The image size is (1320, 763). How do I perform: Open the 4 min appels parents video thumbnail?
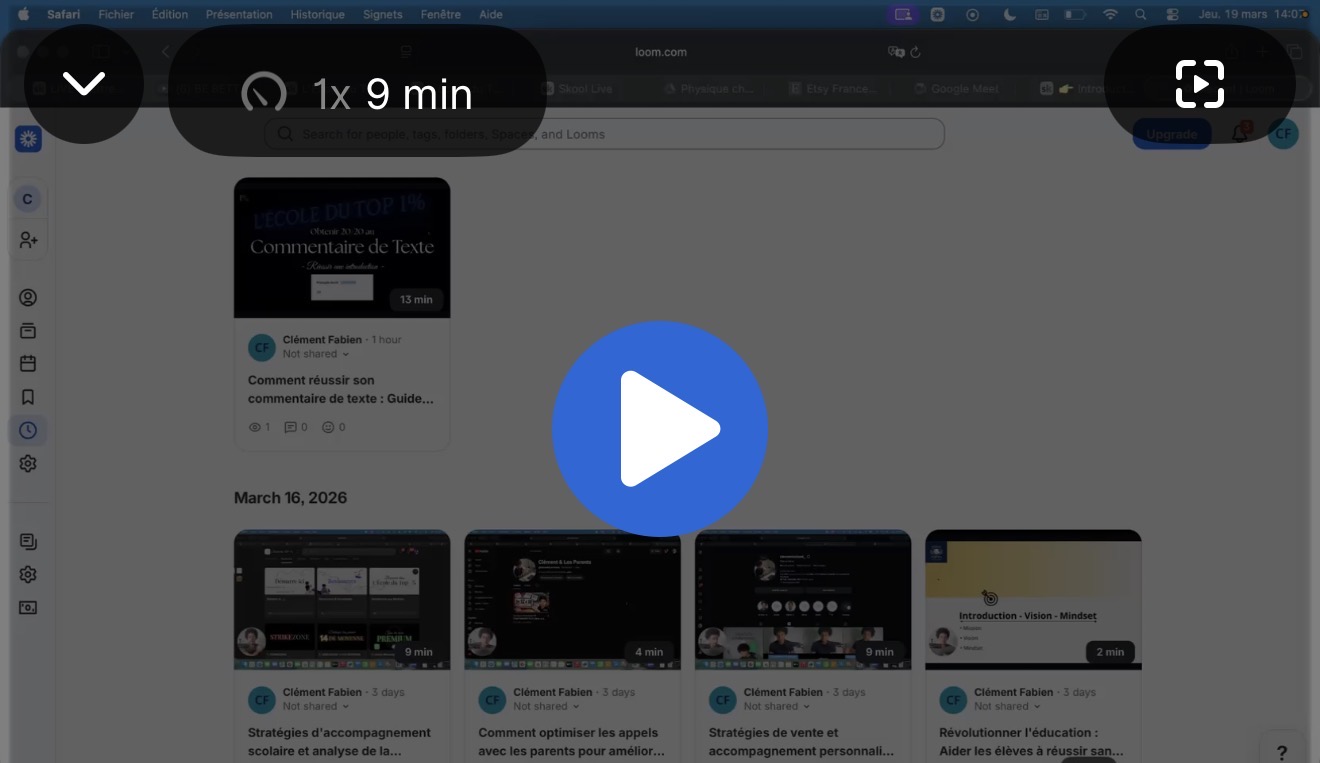tap(573, 600)
